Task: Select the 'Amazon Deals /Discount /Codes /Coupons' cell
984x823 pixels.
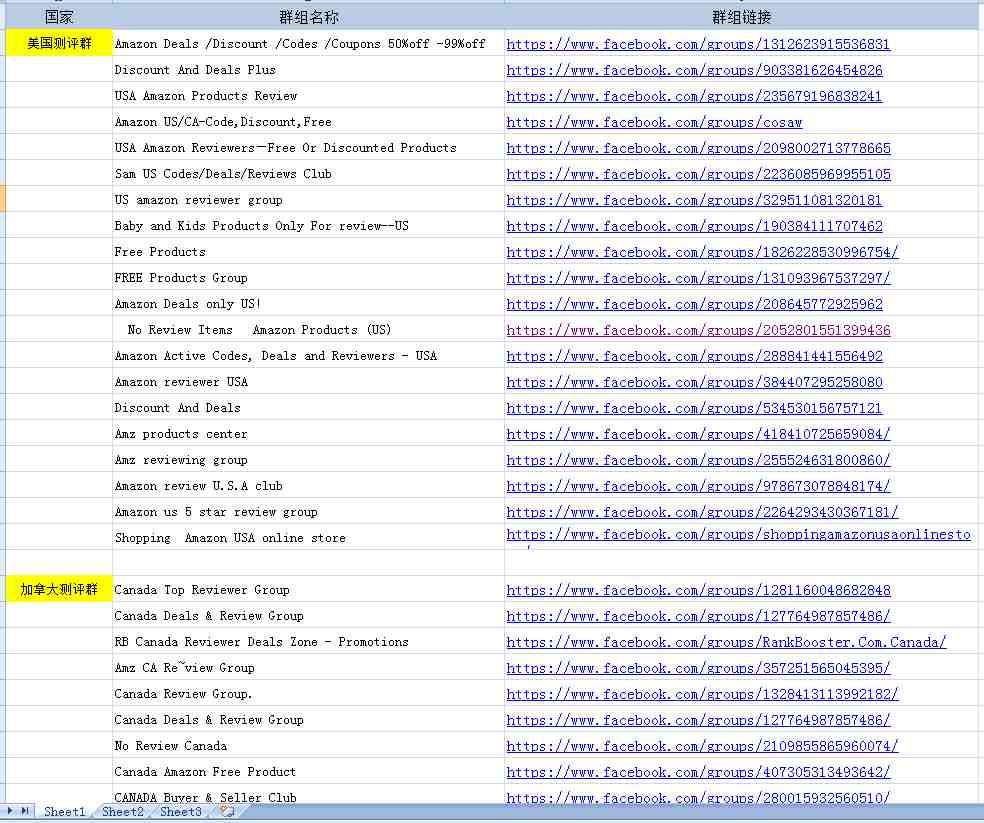Action: coord(308,43)
